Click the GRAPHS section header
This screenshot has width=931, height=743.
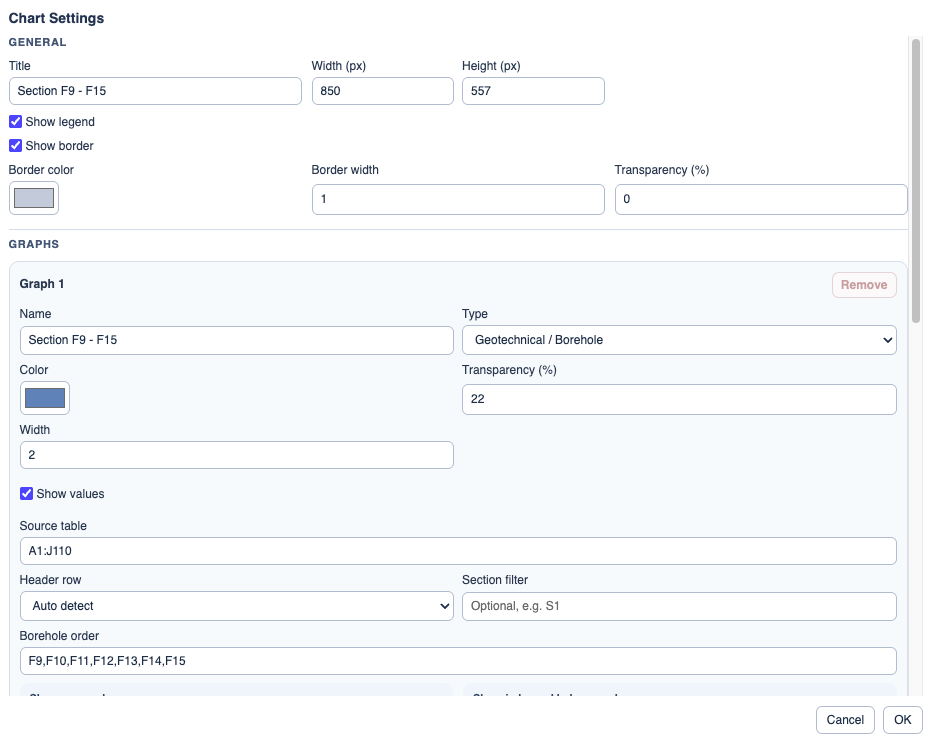34,244
